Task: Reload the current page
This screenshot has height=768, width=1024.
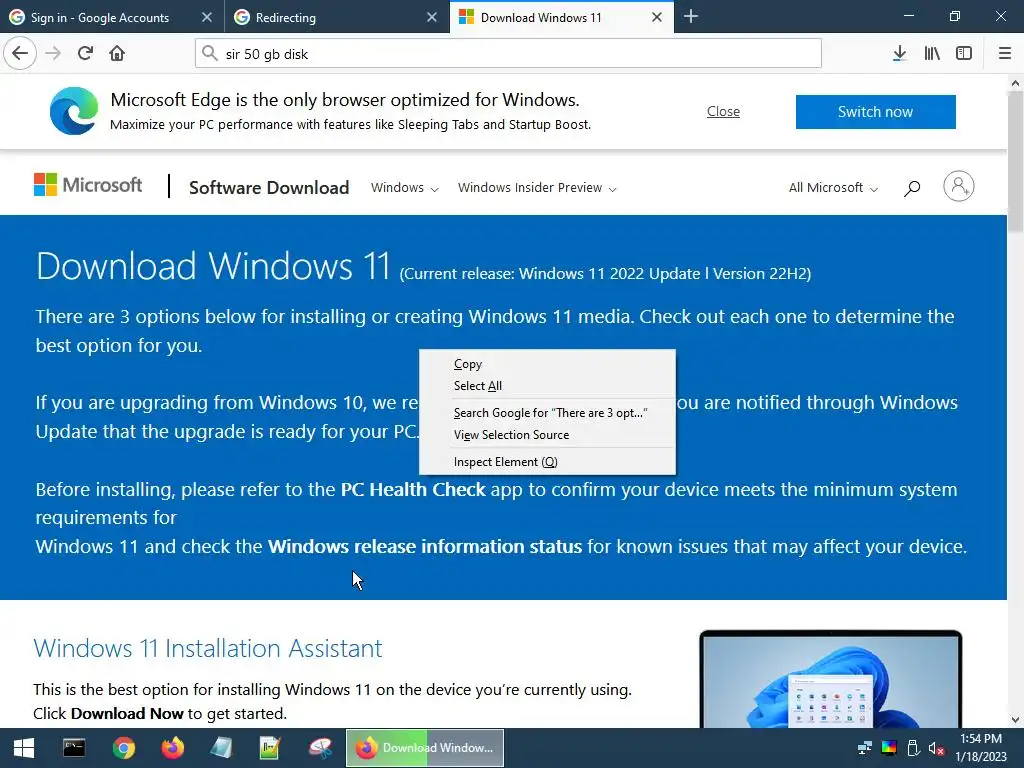Action: pyautogui.click(x=85, y=53)
